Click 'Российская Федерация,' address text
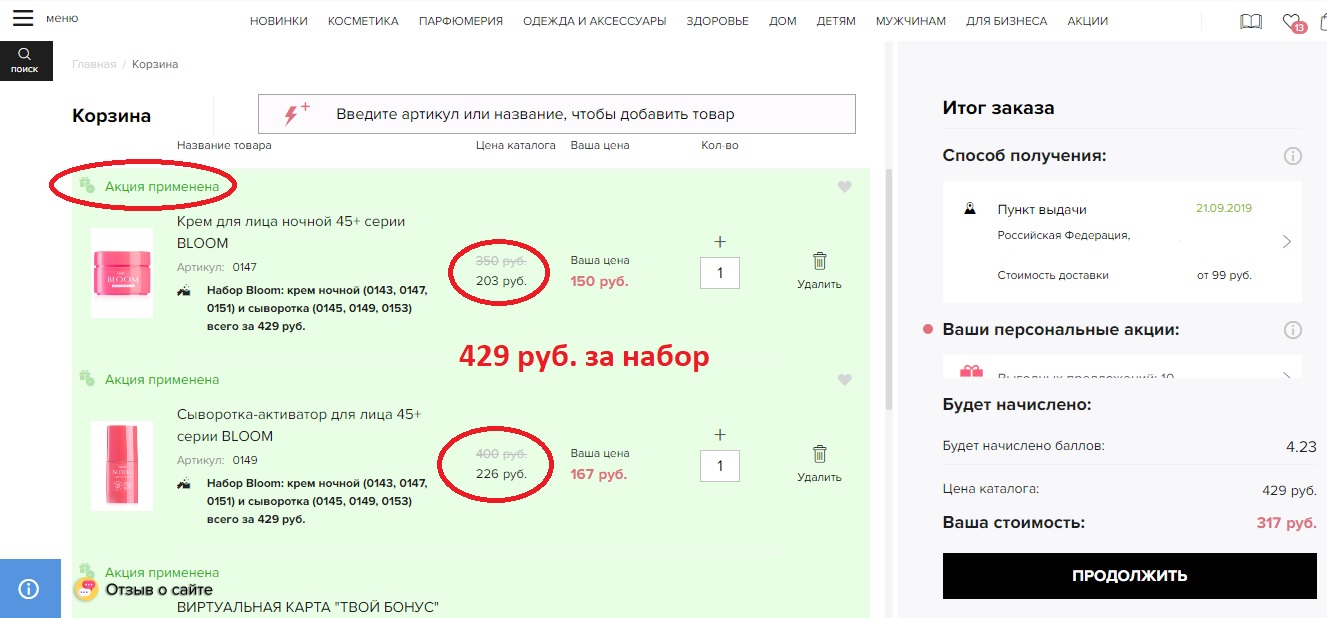This screenshot has width=1327, height=618. (x=1064, y=236)
